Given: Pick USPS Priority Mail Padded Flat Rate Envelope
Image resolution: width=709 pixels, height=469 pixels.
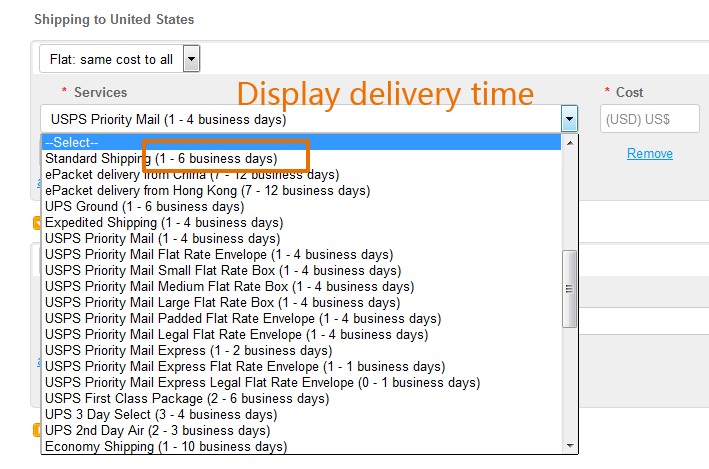Looking at the screenshot, I should coord(302,319).
